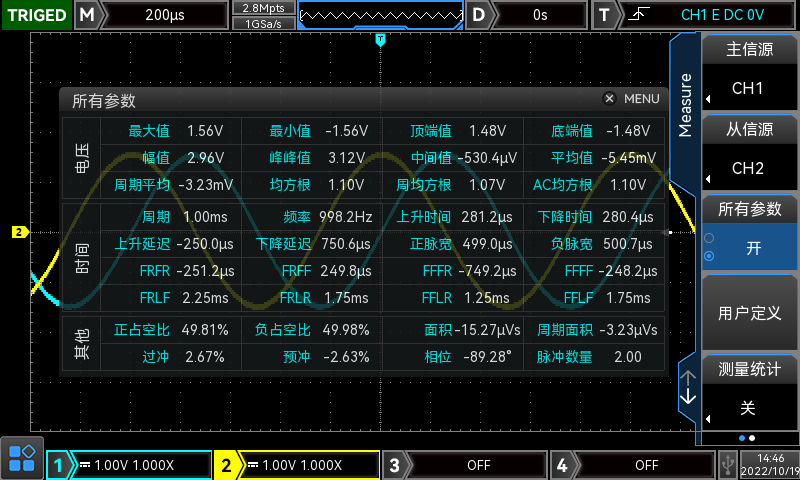This screenshot has width=800, height=480.
Task: Click the Measure side tab
Action: click(x=685, y=105)
